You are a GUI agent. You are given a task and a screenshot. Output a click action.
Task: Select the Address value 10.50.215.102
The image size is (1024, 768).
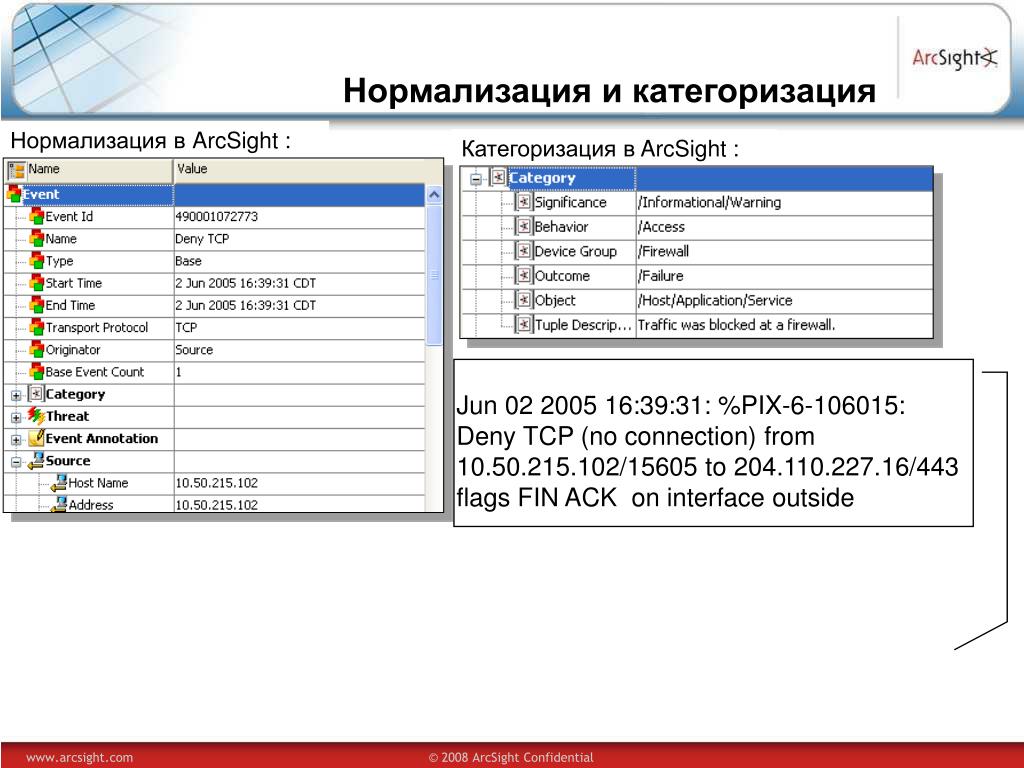coord(216,505)
